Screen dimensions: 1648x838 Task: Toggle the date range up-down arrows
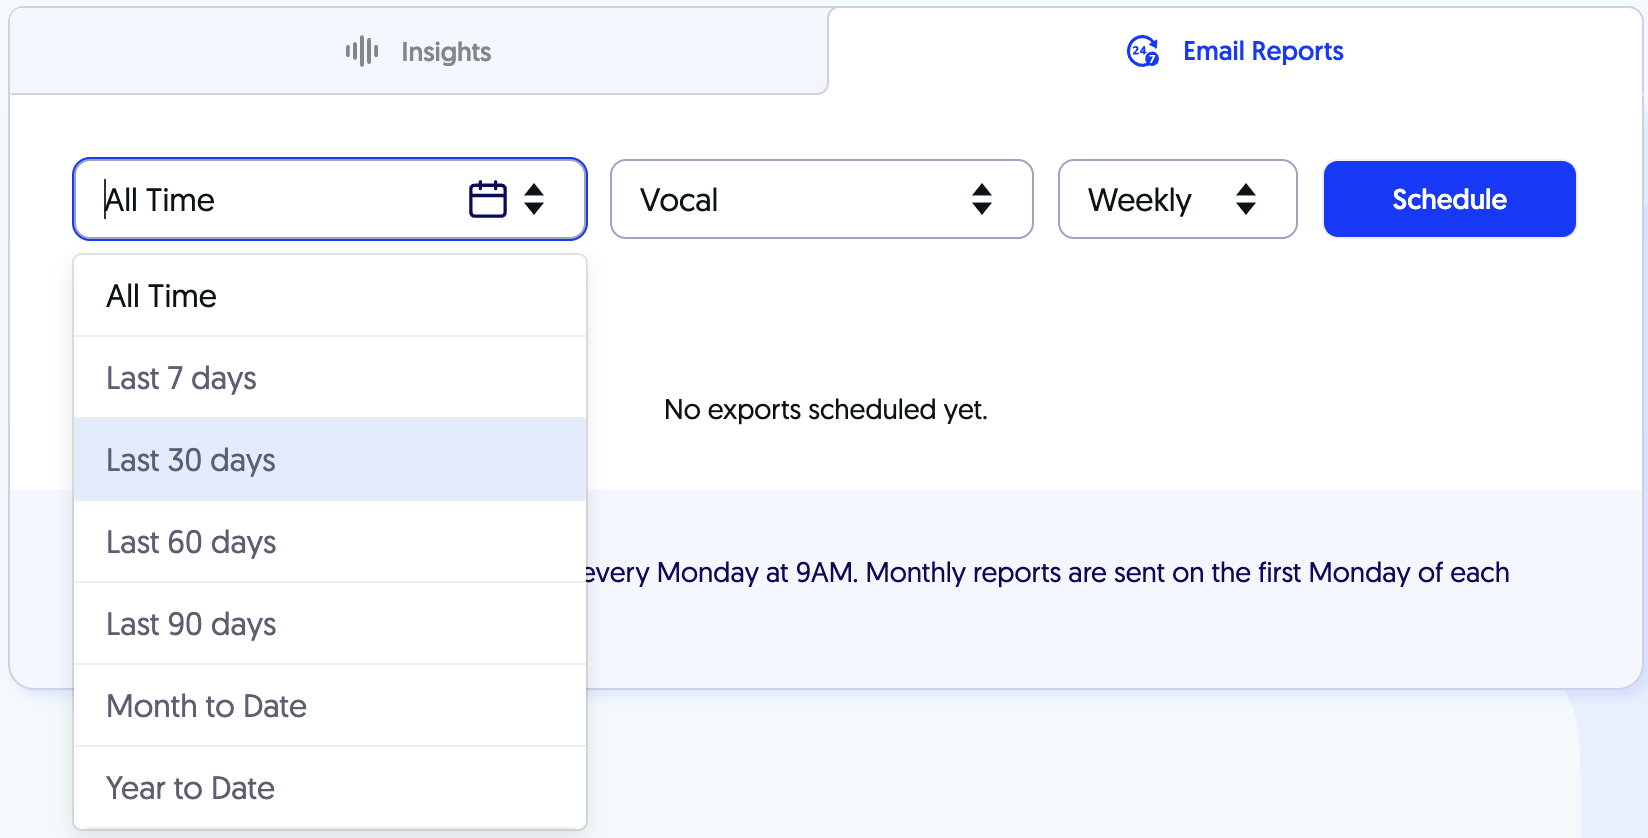click(x=535, y=199)
